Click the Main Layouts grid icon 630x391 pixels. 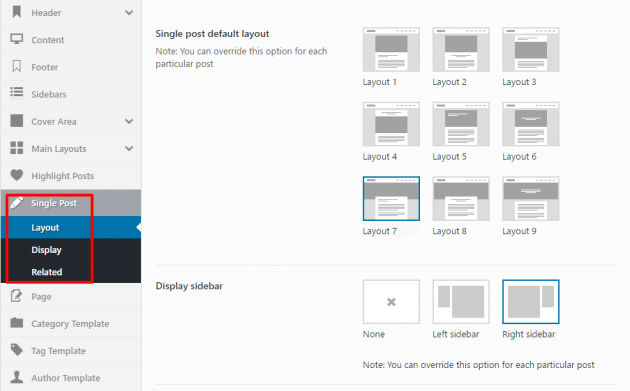[16, 148]
